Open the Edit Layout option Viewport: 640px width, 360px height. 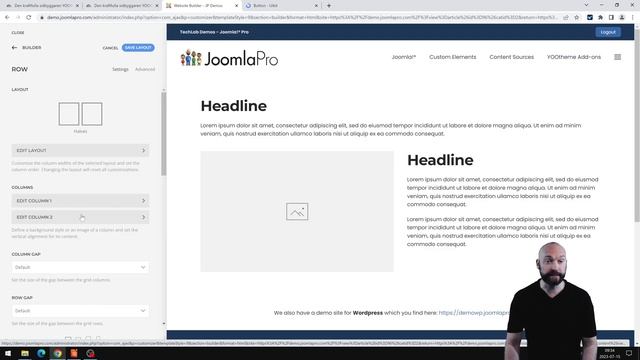coord(80,151)
